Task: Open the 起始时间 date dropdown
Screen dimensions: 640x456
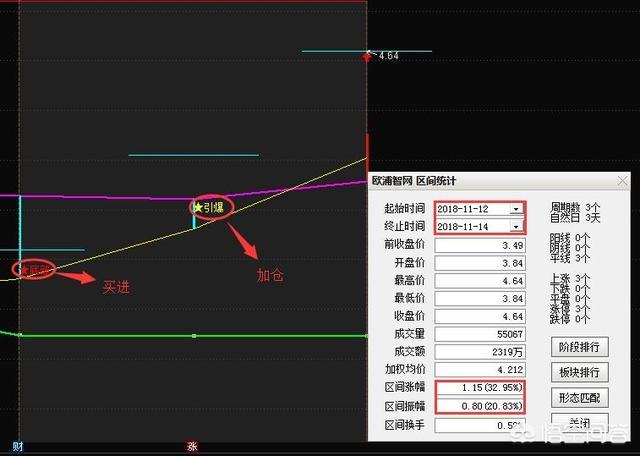Action: (x=516, y=209)
